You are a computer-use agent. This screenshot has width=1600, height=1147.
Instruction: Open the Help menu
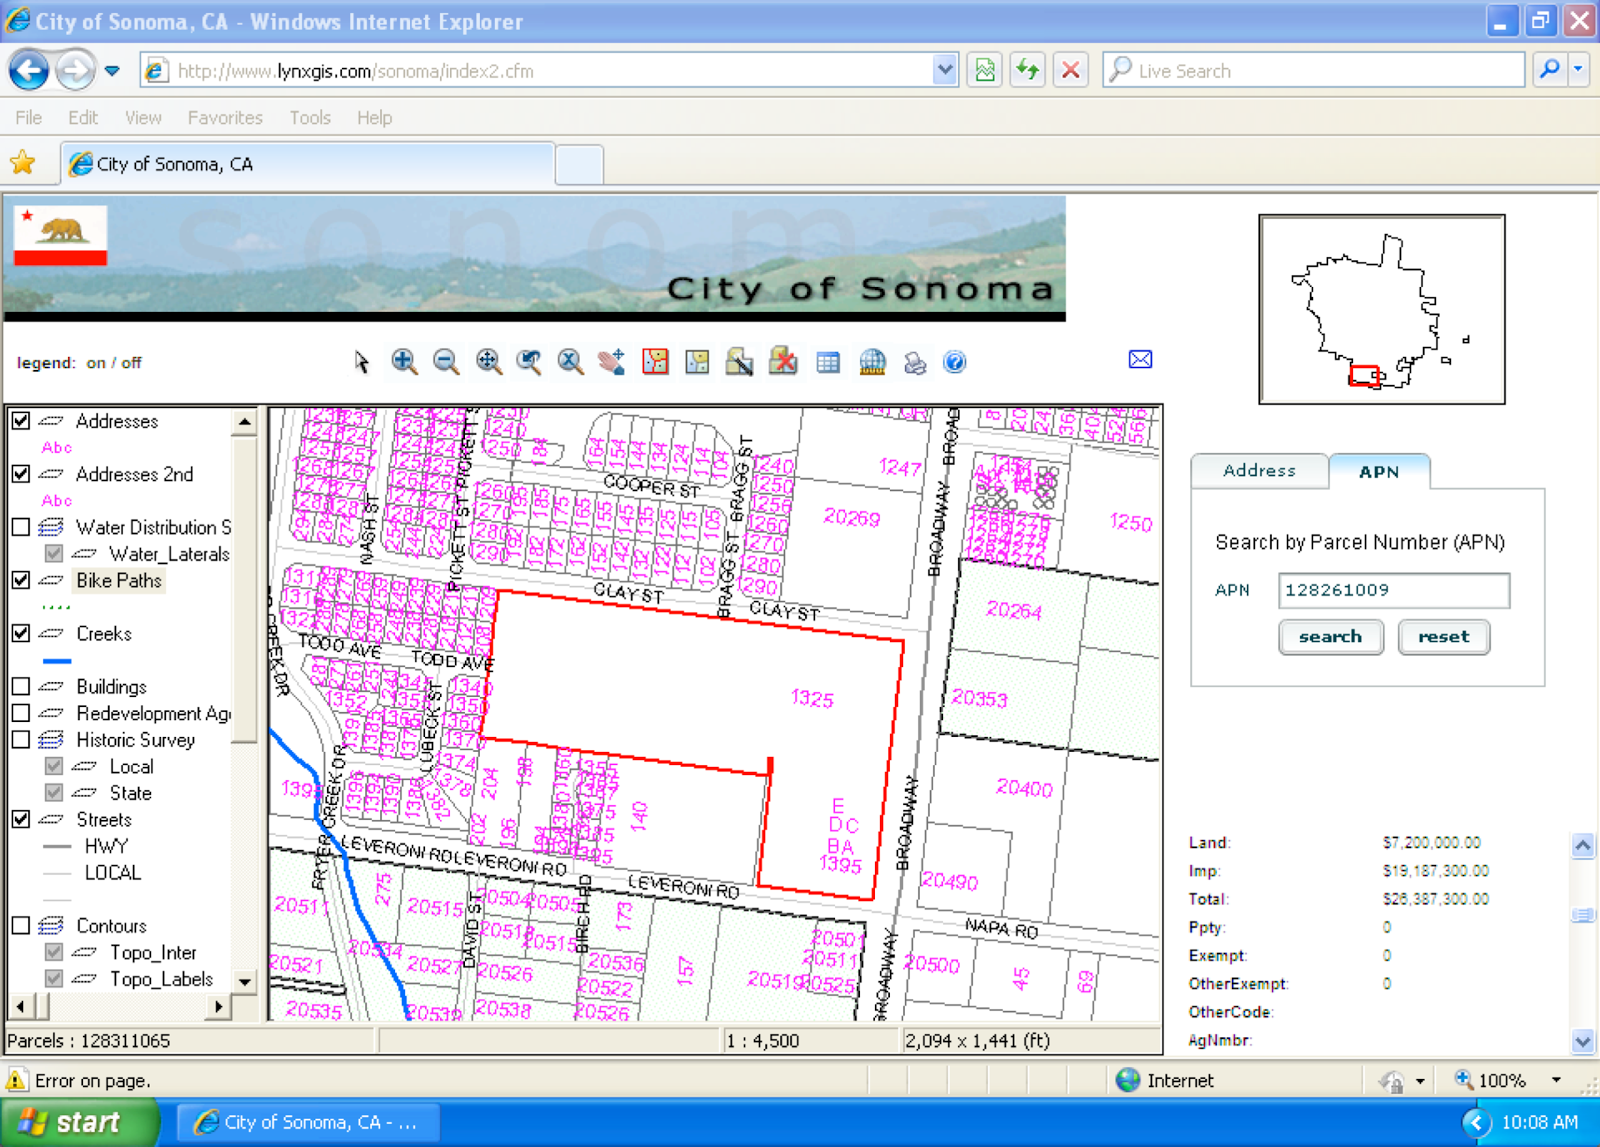pyautogui.click(x=375, y=117)
